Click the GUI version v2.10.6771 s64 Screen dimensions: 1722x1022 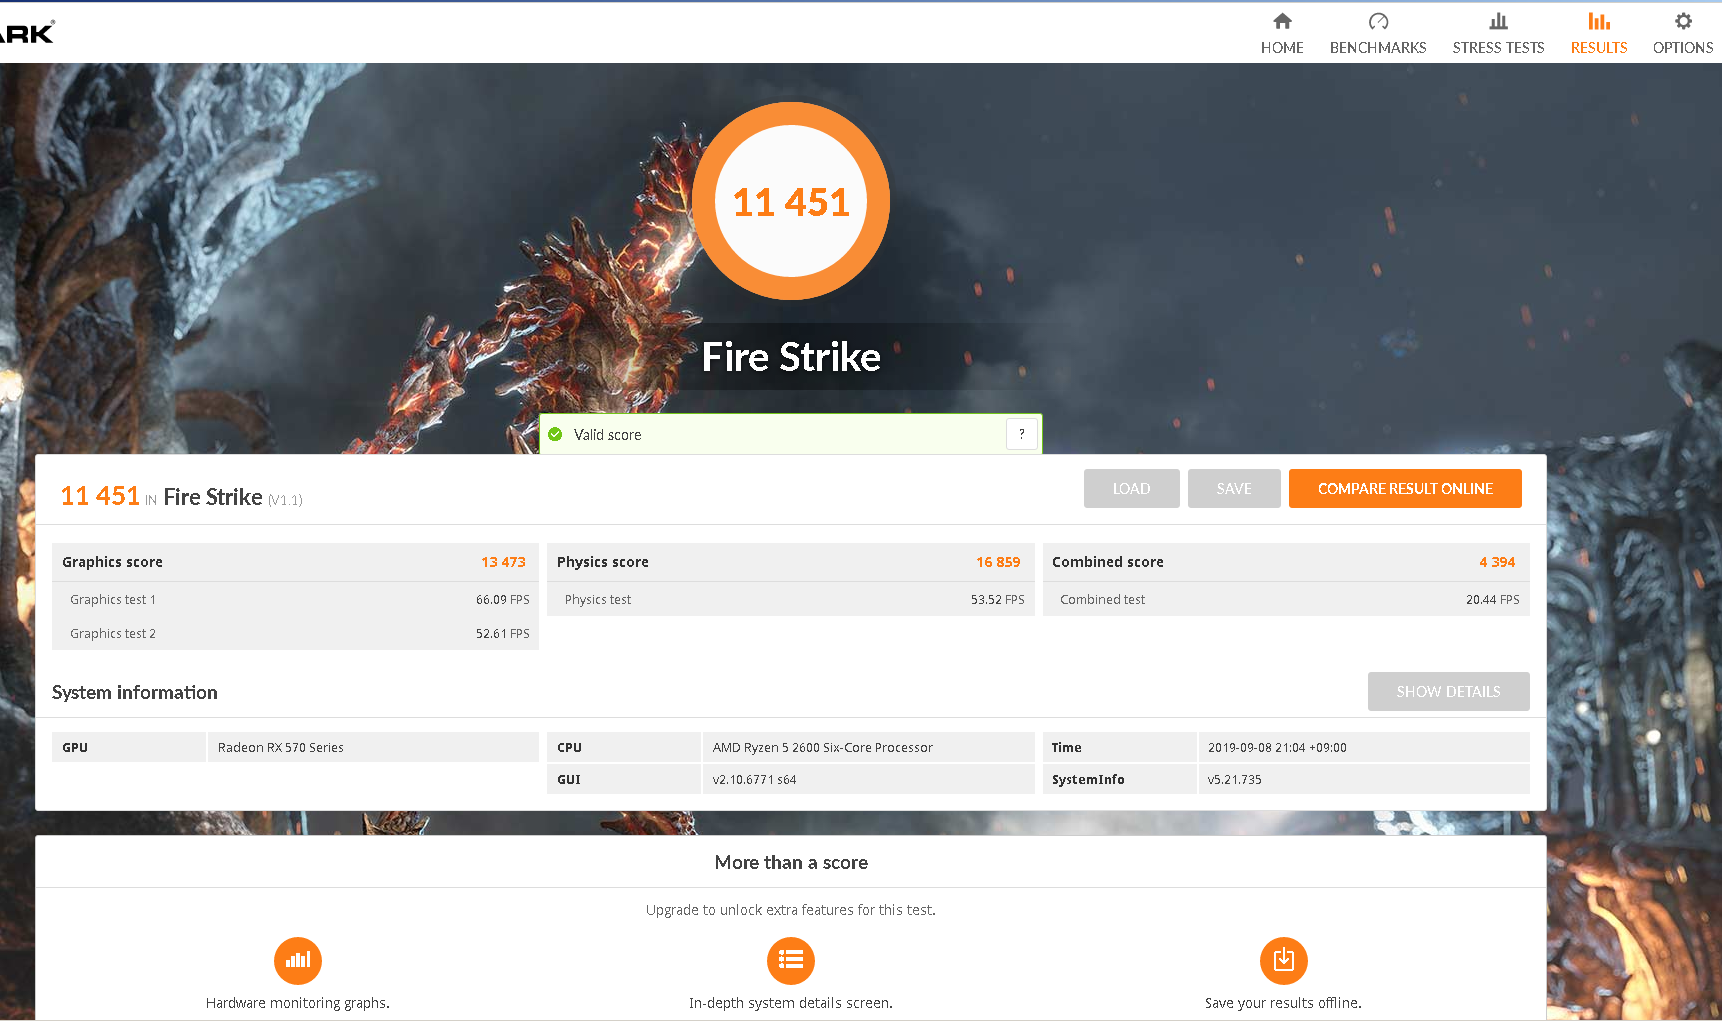pos(754,779)
